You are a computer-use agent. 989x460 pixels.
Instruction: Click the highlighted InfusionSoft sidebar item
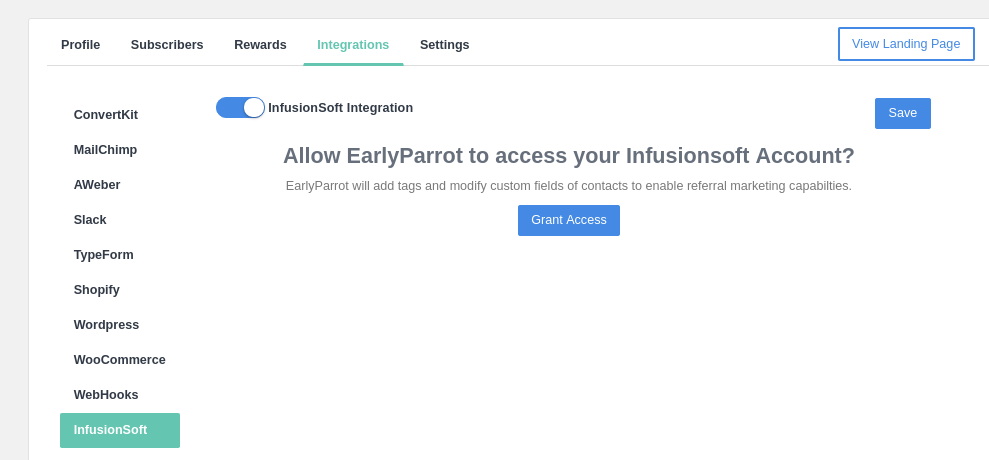coord(120,430)
